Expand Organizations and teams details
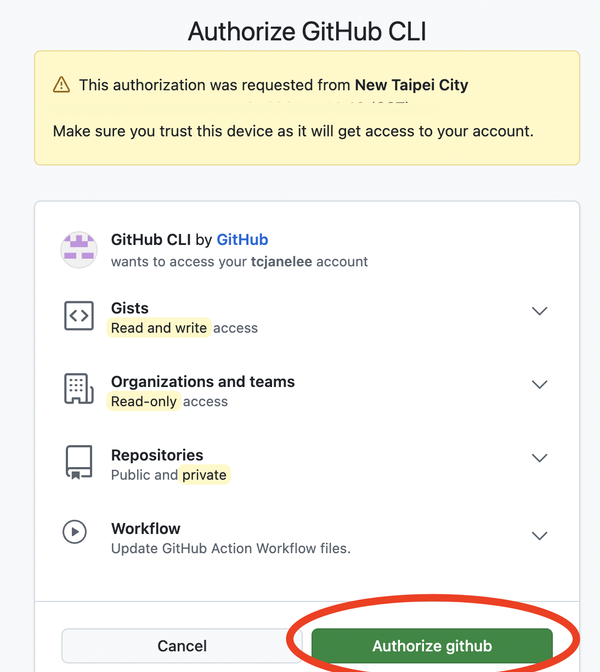The width and height of the screenshot is (600, 672). point(539,384)
